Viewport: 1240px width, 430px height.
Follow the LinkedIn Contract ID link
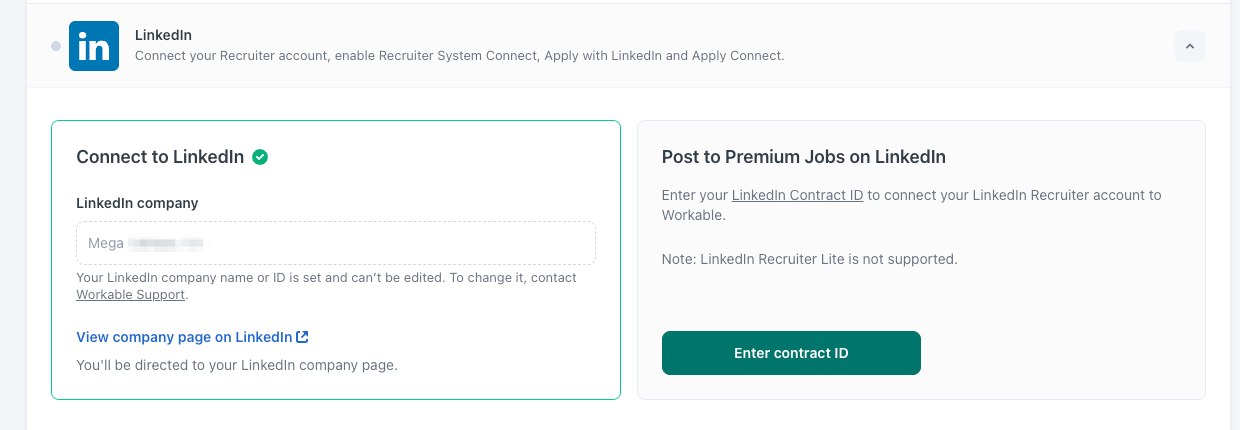pos(797,195)
